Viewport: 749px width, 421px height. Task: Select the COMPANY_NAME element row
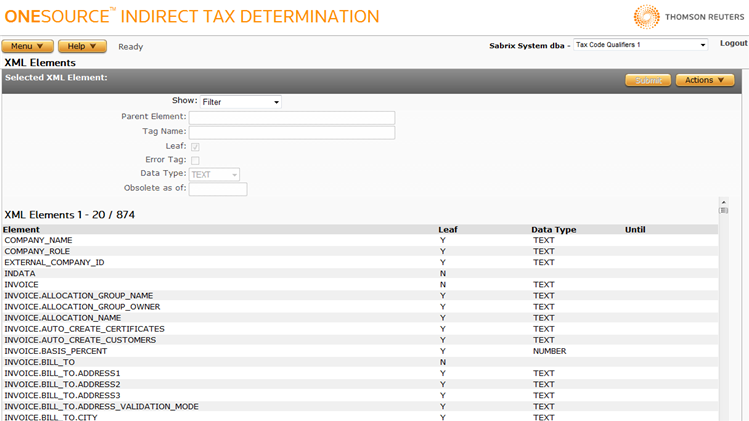click(x=38, y=240)
